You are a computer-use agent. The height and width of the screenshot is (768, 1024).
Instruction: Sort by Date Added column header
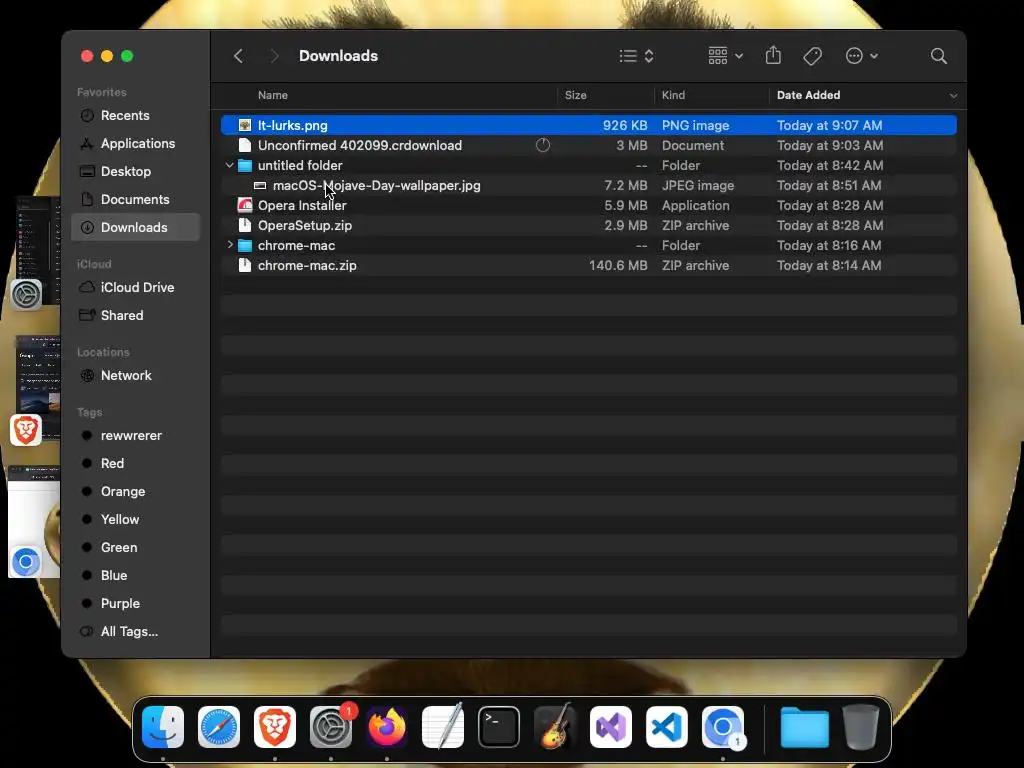pos(808,95)
